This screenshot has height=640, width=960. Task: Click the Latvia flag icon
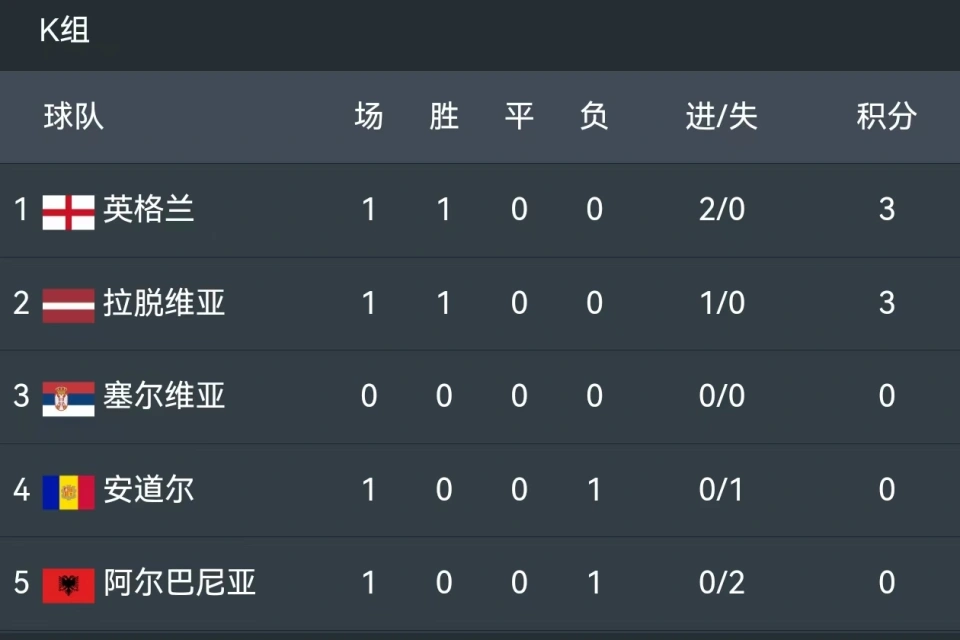[x=69, y=305]
